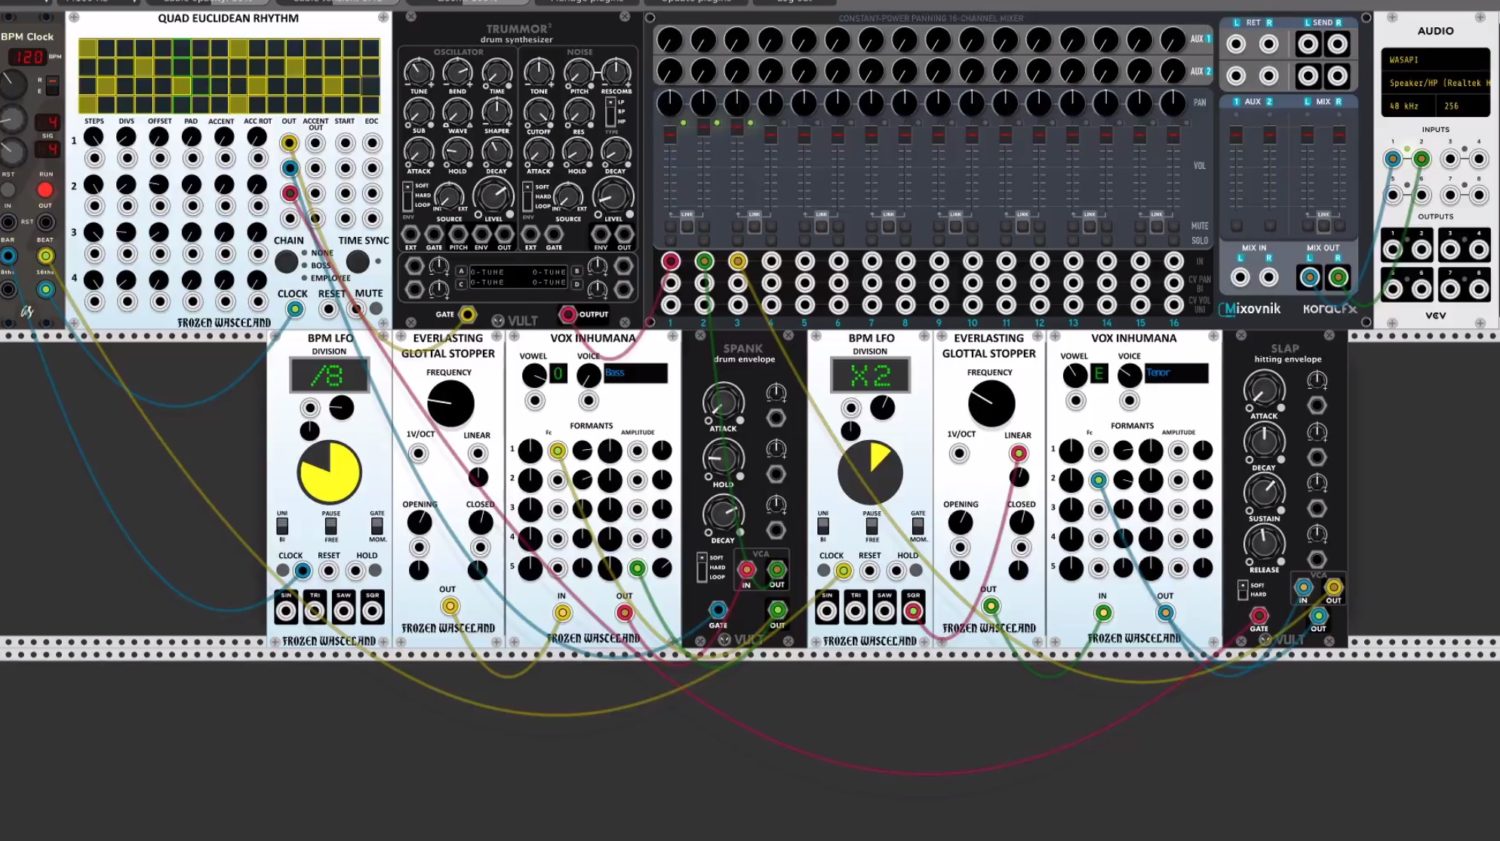Toggle BPM Clock red RUN button
This screenshot has height=841, width=1500.
(45, 190)
